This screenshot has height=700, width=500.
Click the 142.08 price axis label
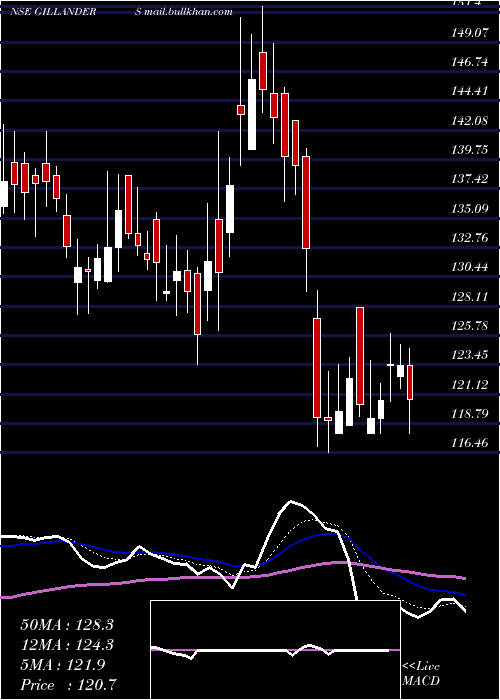tap(470, 120)
